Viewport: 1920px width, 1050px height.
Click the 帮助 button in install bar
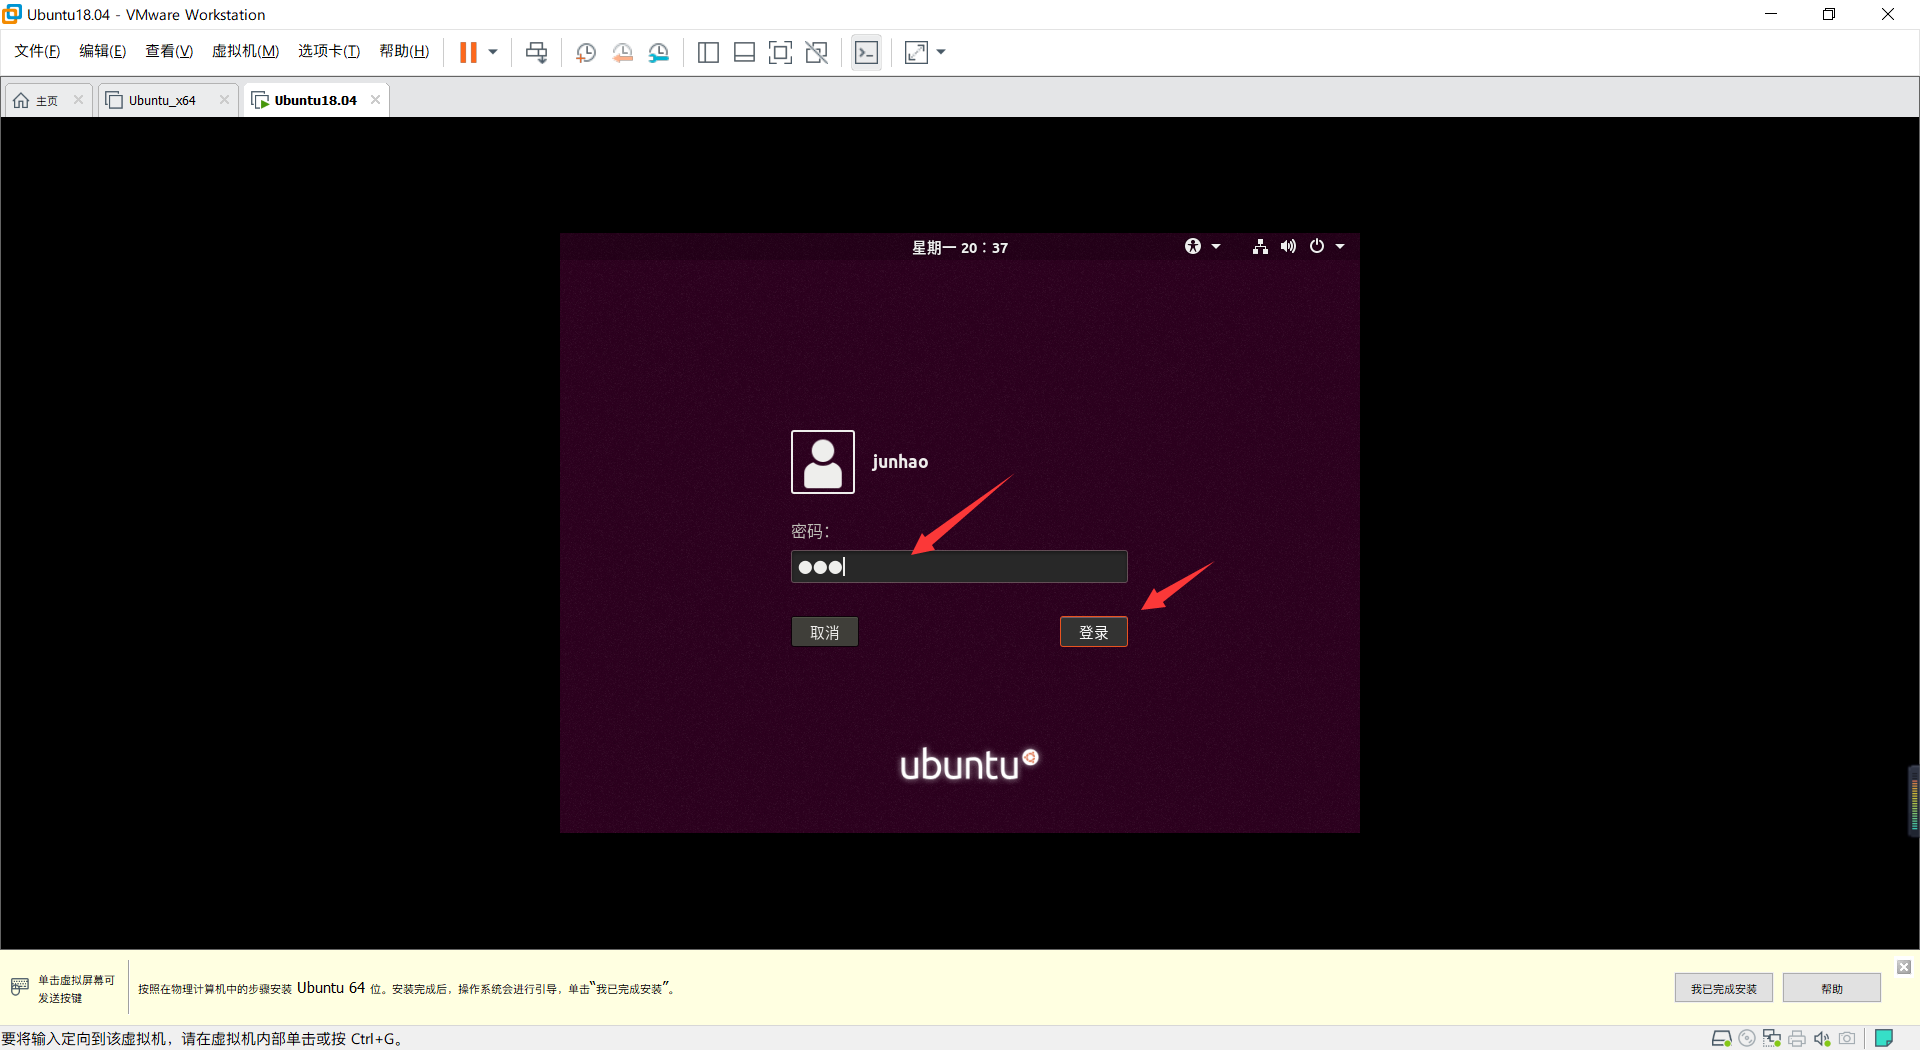pos(1832,988)
